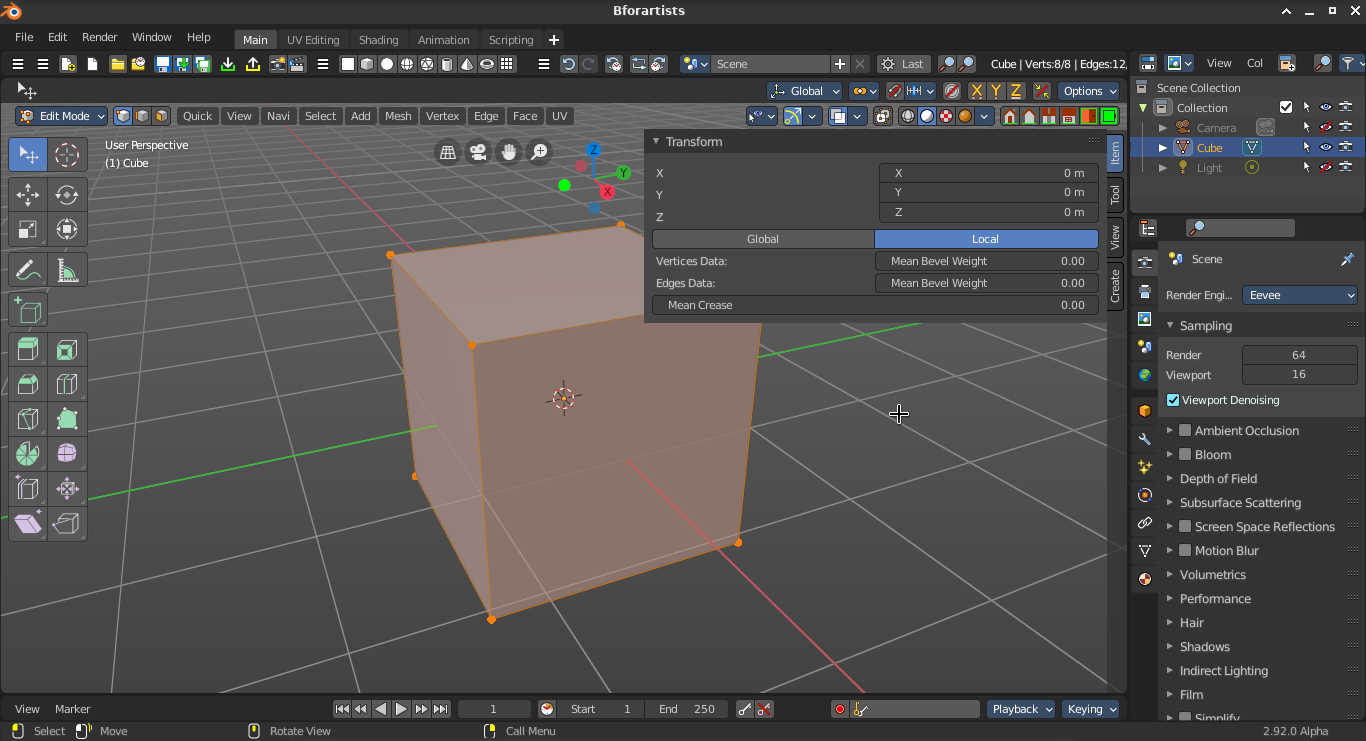Enable the Bloom checkbox
Viewport: 1366px width, 741px height.
[x=1185, y=454]
